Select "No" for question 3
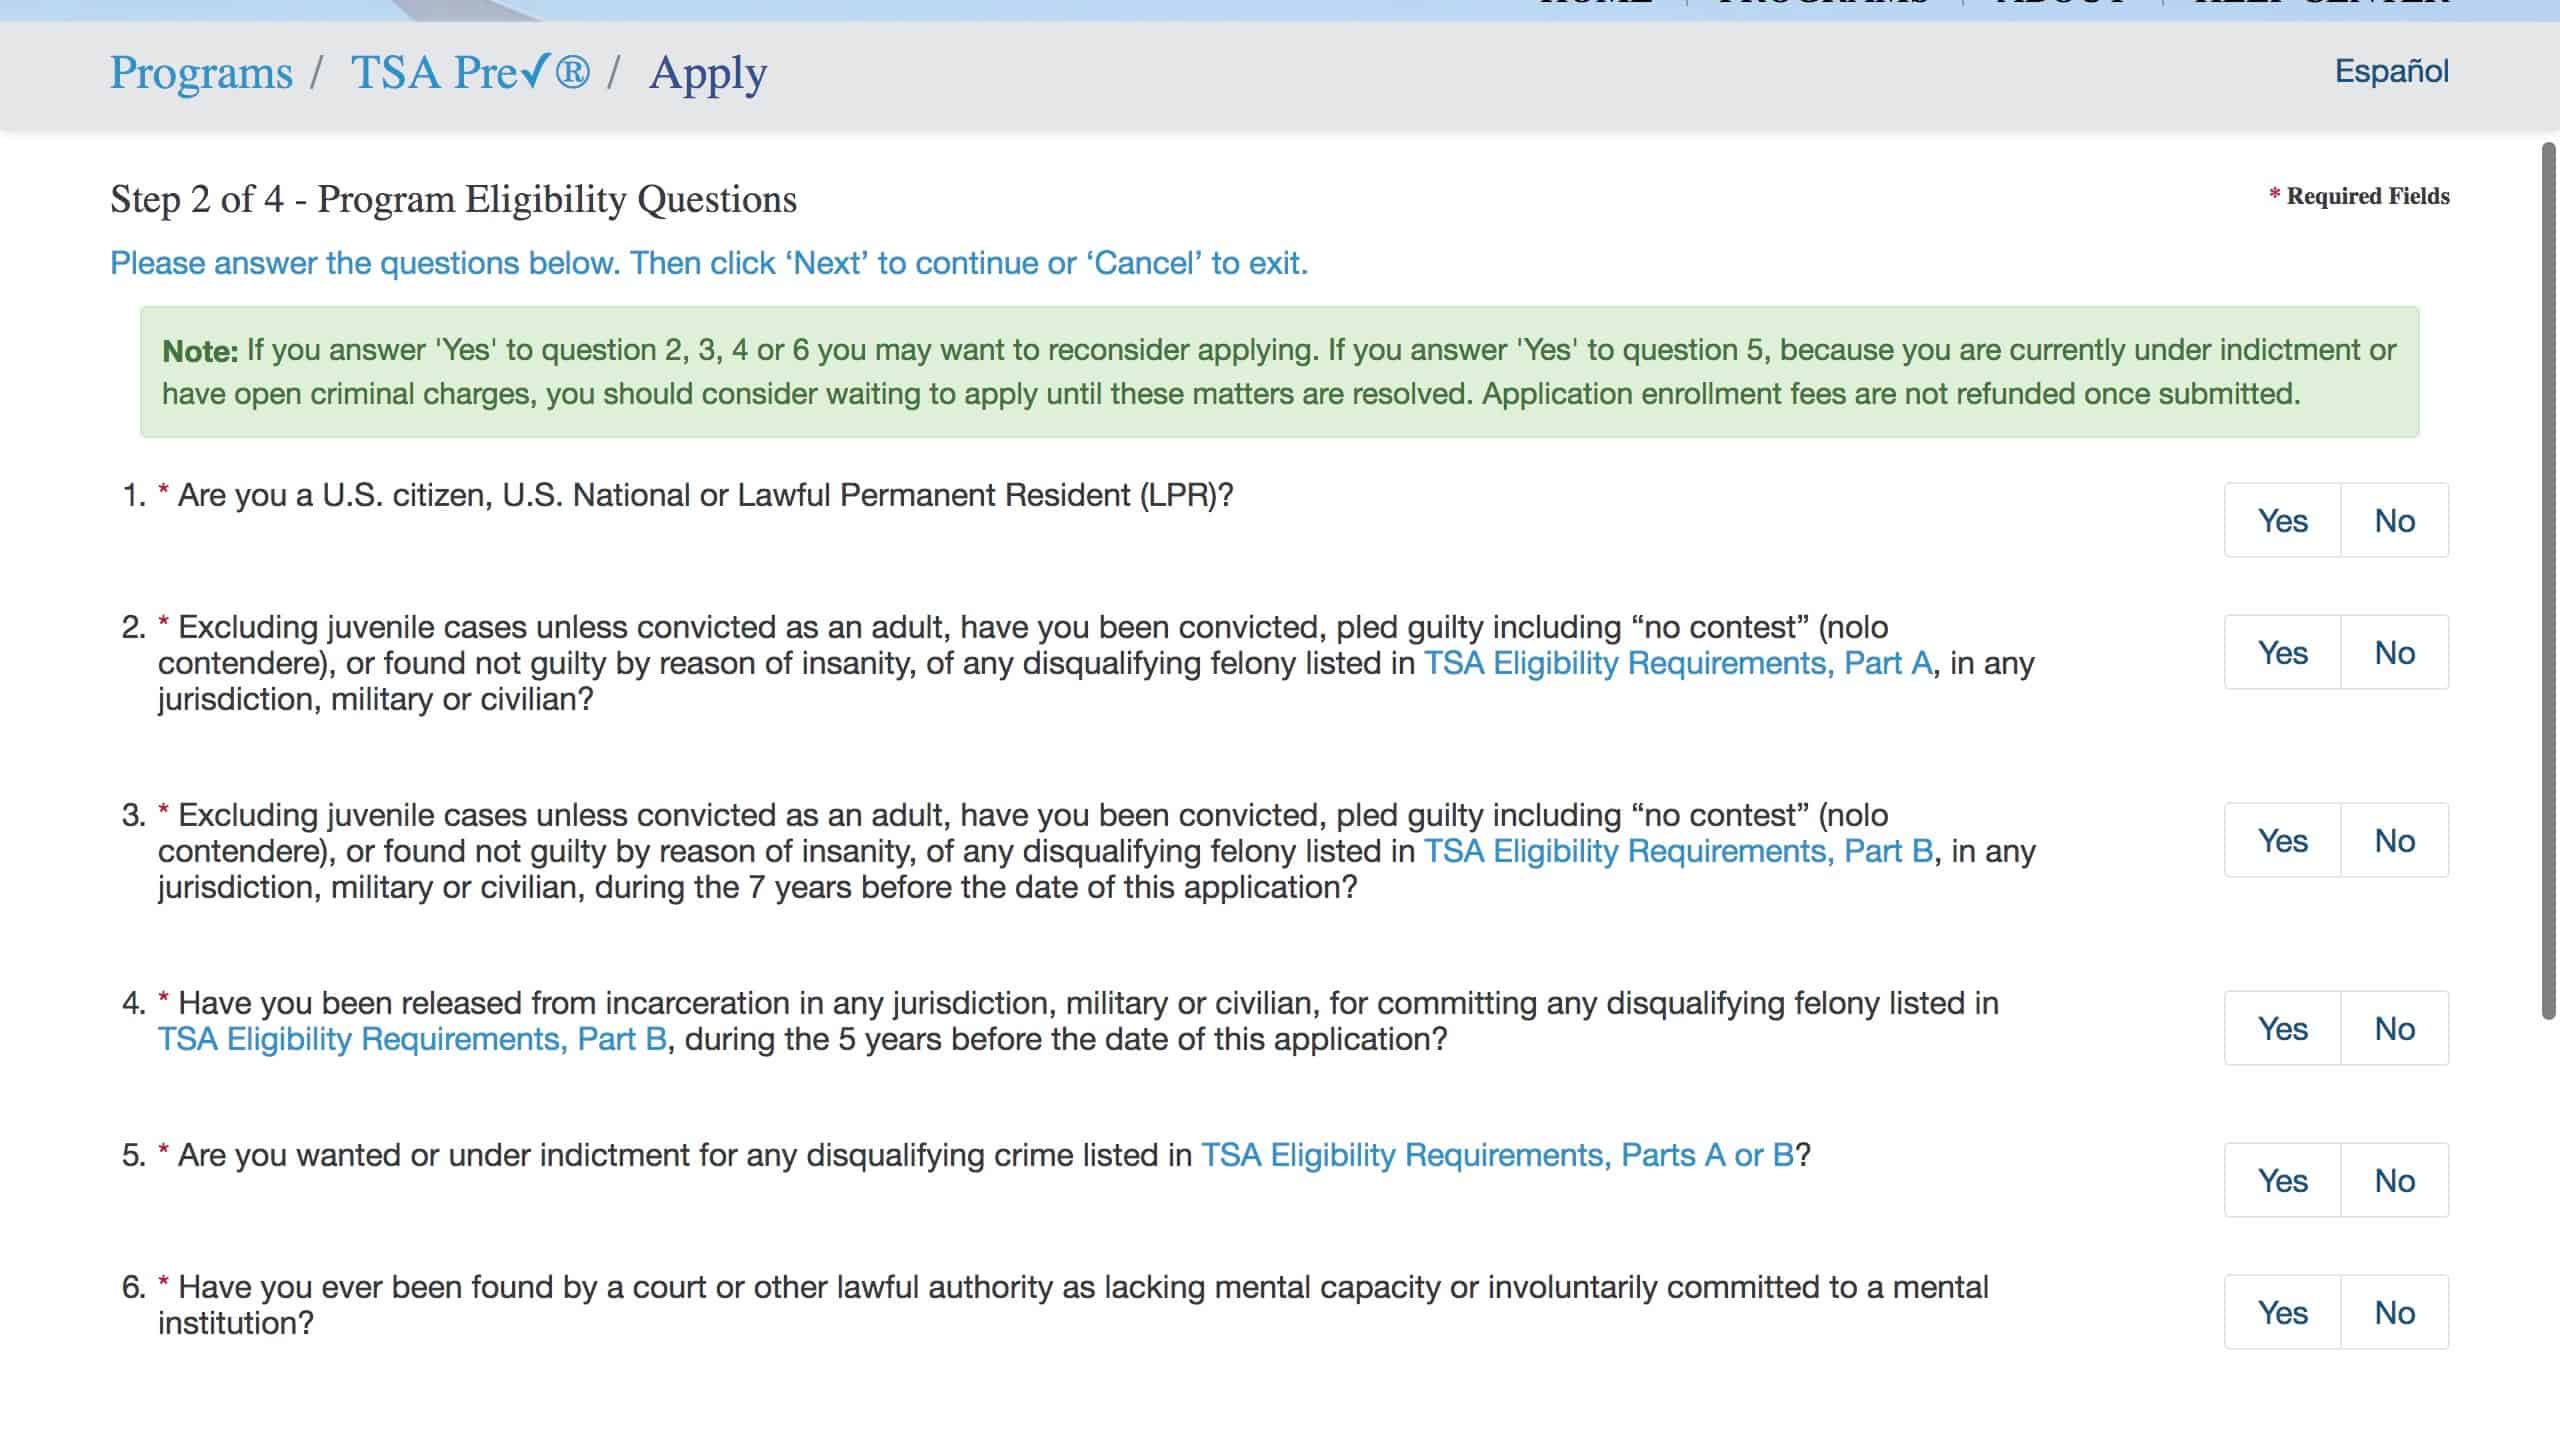Screen dimensions: 2560x1440 point(2394,841)
